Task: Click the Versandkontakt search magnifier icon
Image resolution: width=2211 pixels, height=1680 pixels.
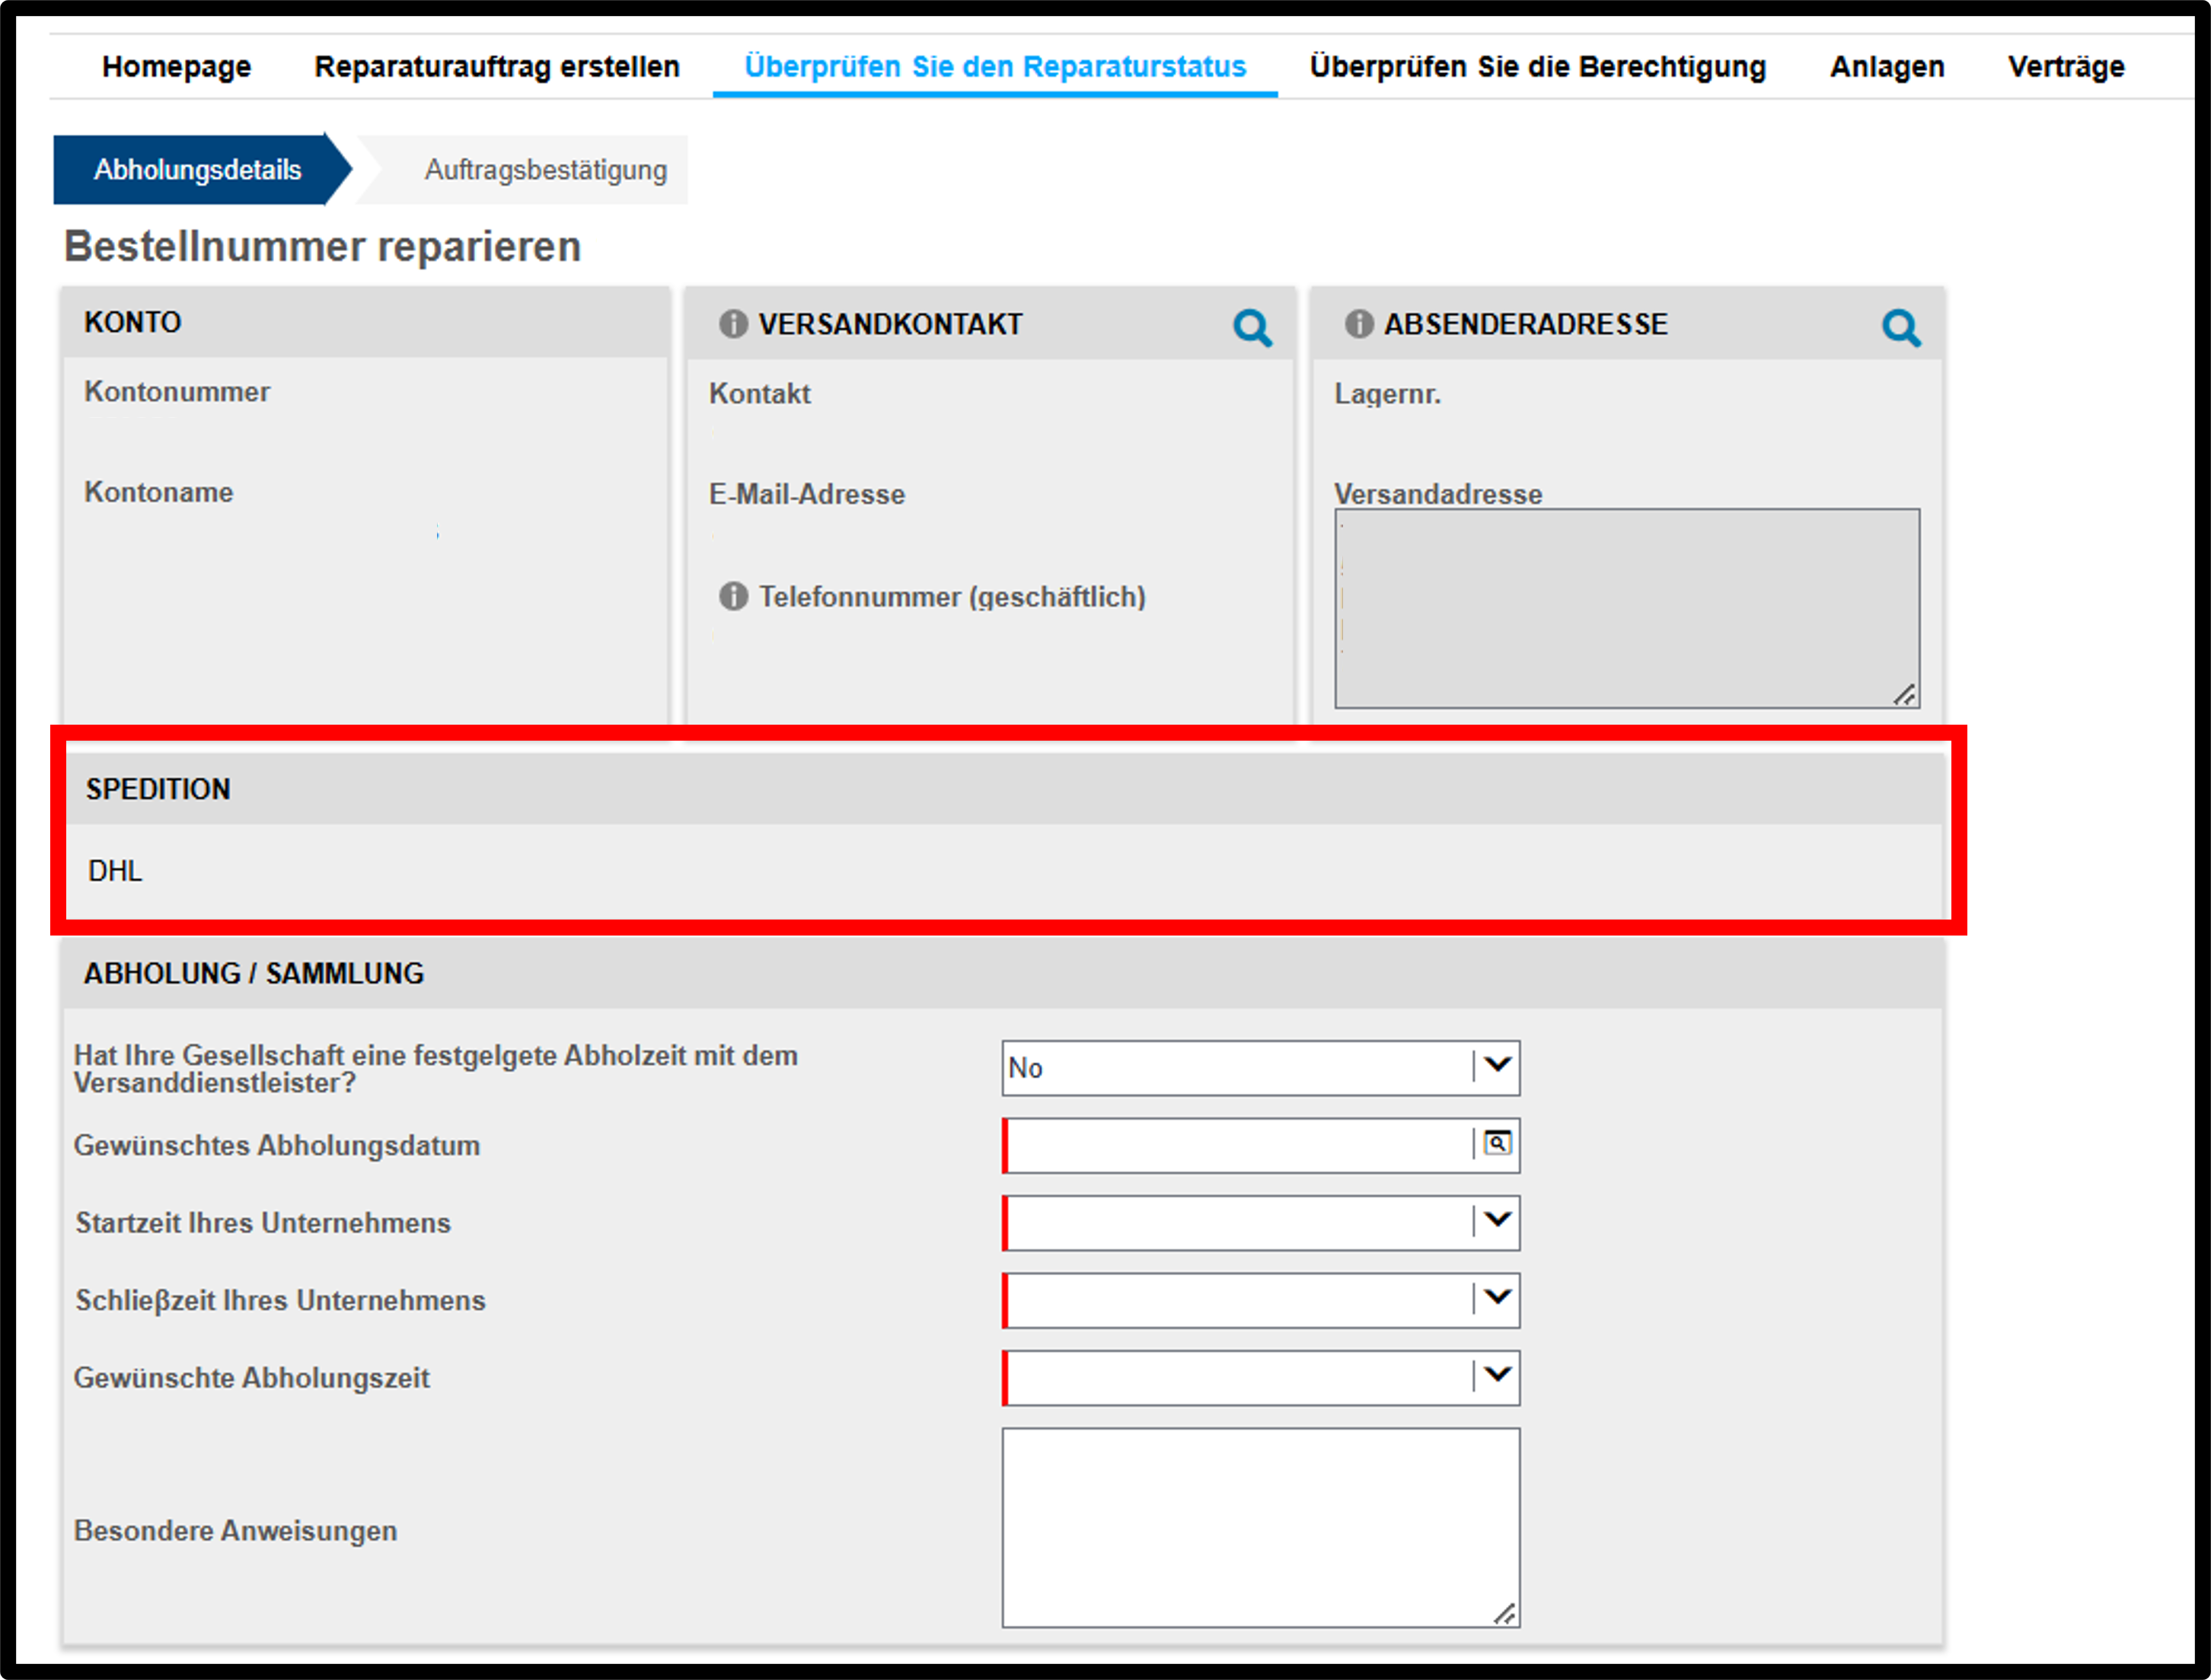Action: pyautogui.click(x=1252, y=327)
